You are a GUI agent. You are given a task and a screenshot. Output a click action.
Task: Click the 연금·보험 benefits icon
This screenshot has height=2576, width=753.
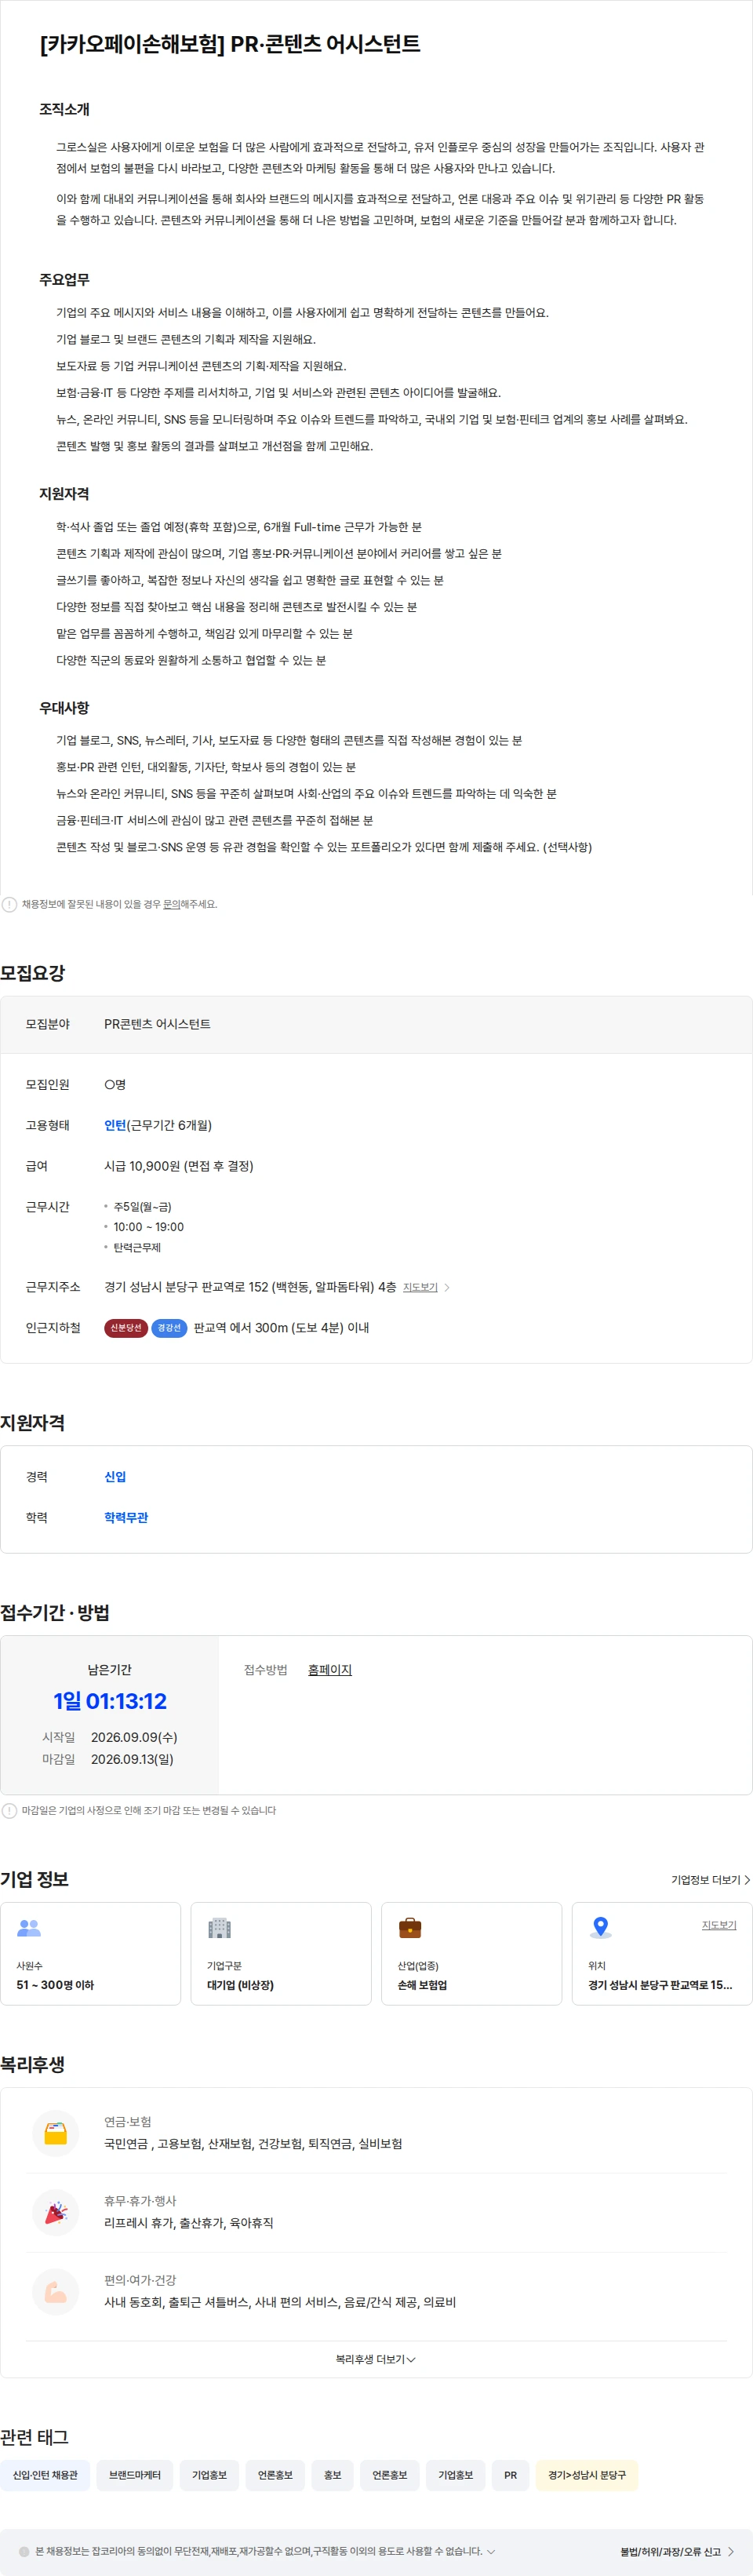pyautogui.click(x=56, y=2133)
